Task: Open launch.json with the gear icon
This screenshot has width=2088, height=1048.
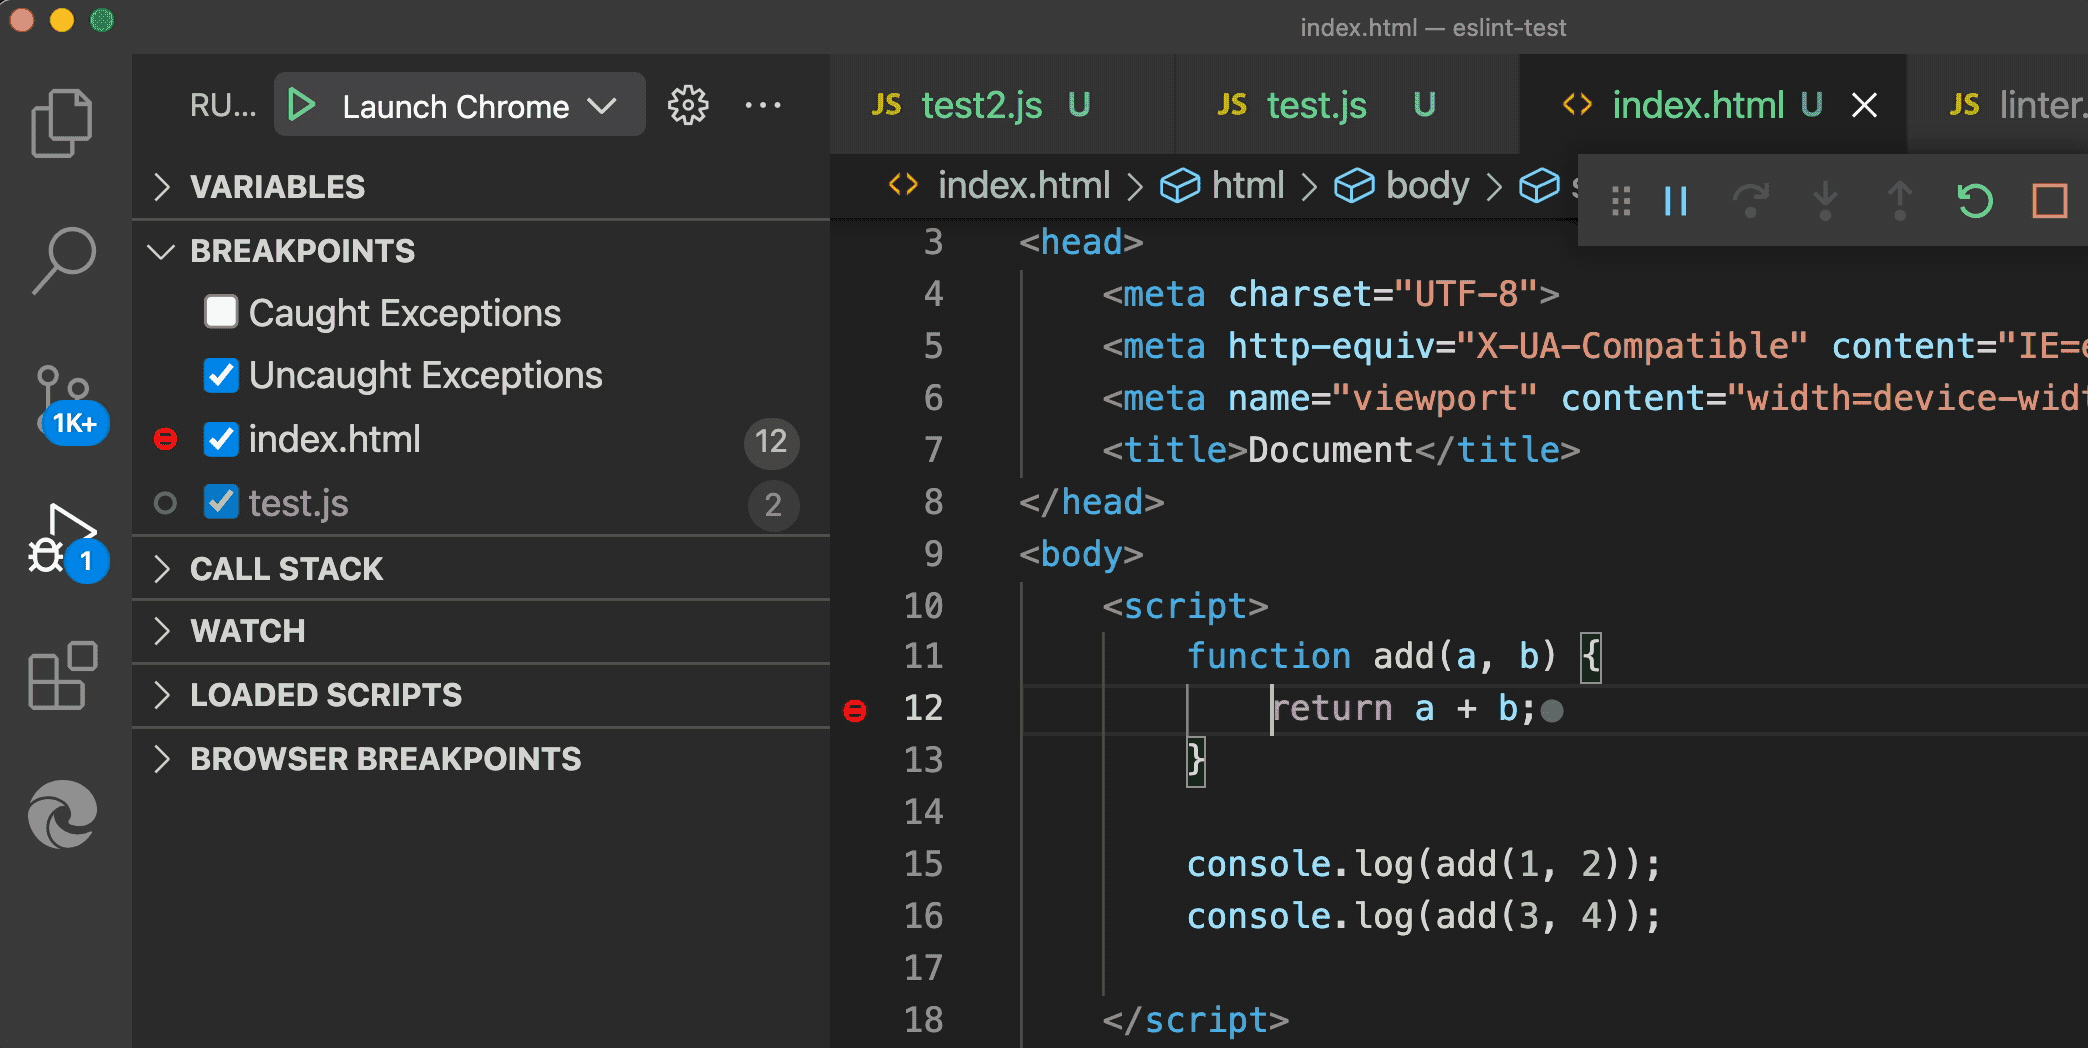Action: pos(688,105)
